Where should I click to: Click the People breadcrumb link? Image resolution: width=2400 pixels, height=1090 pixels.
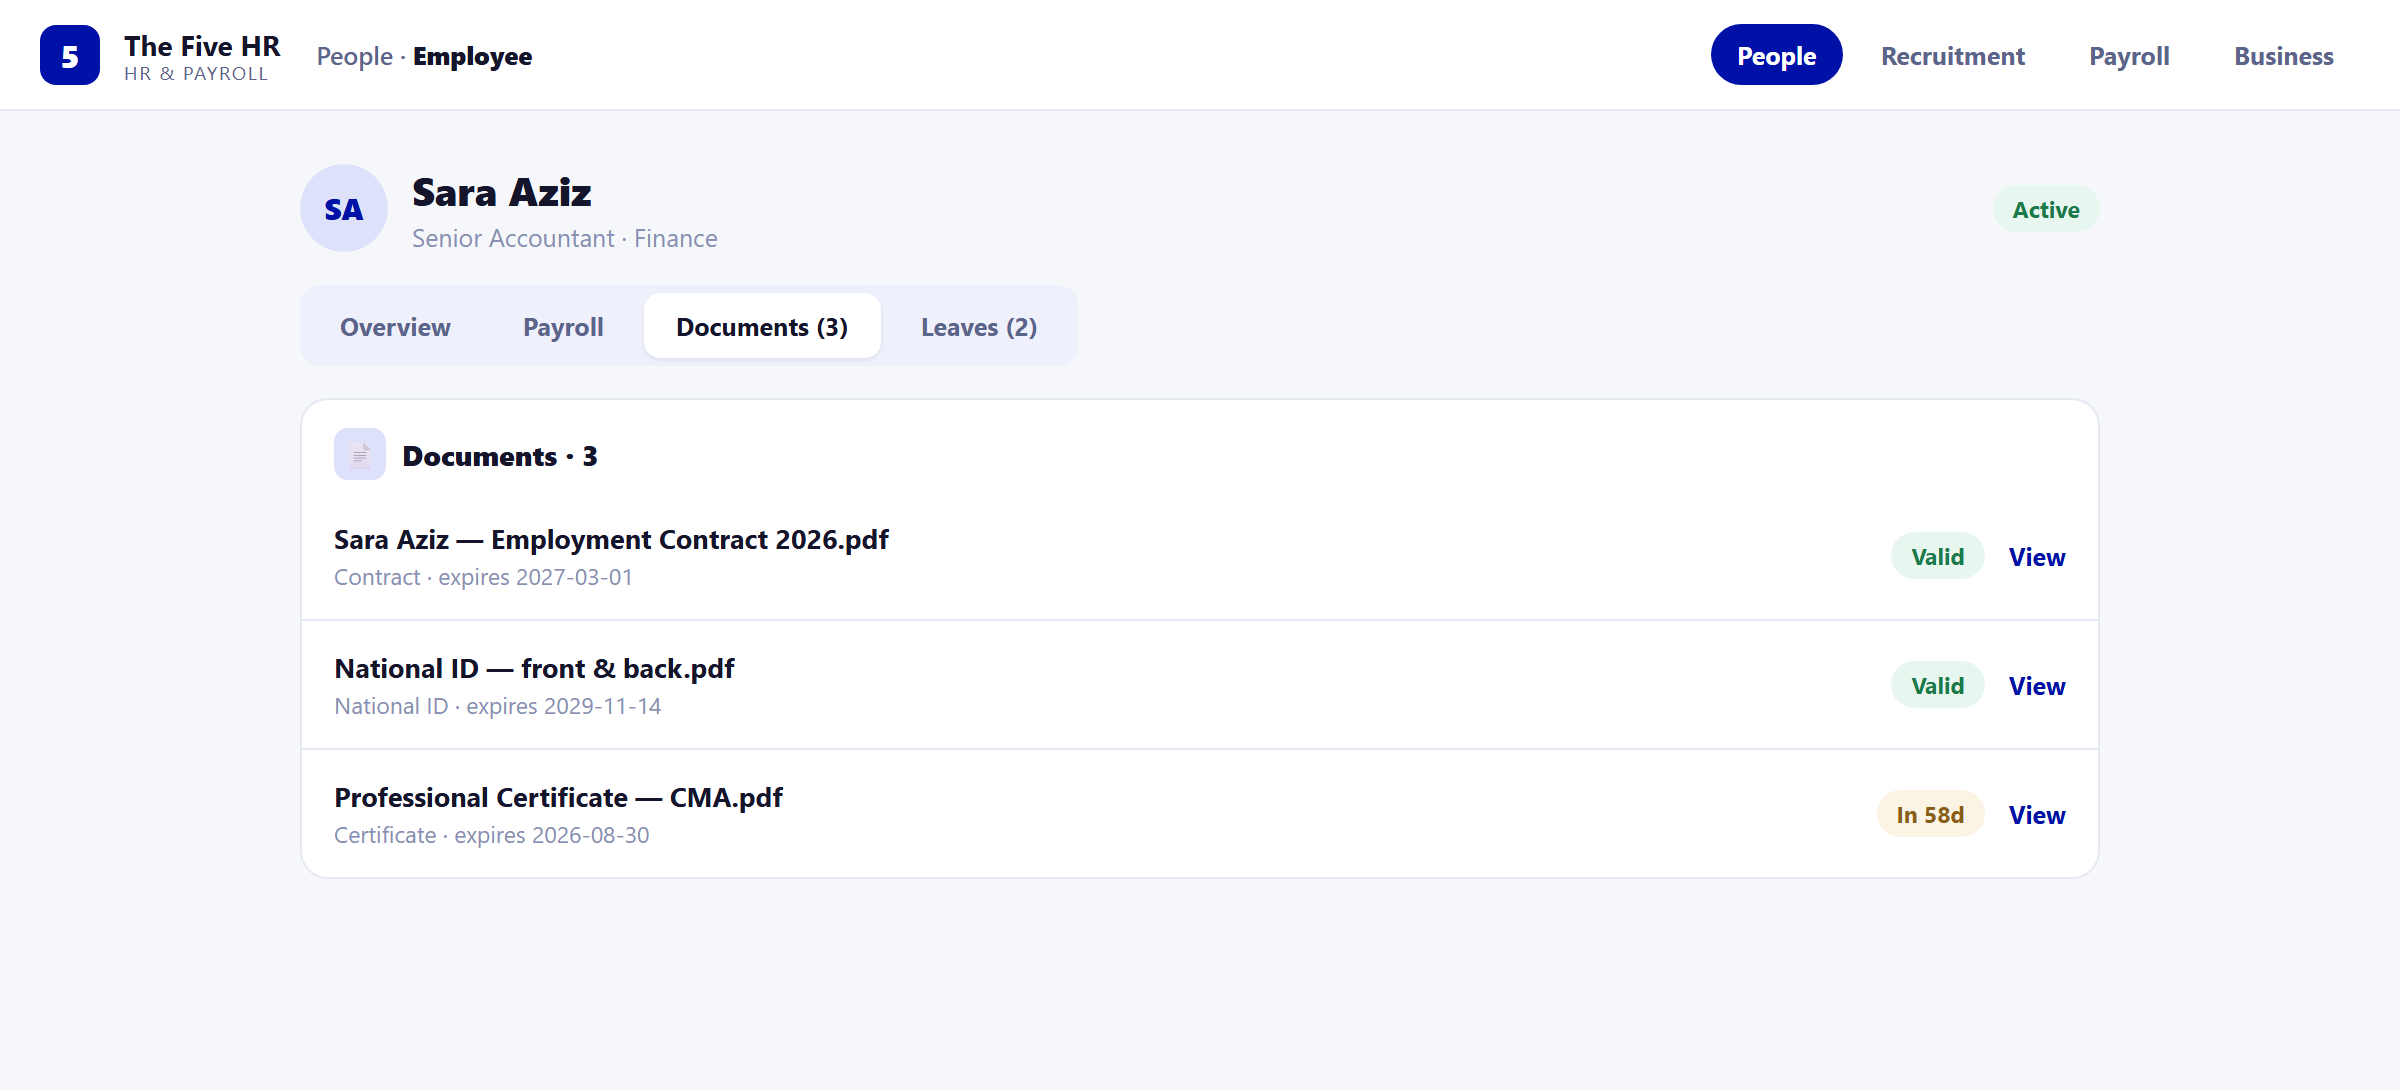(355, 56)
